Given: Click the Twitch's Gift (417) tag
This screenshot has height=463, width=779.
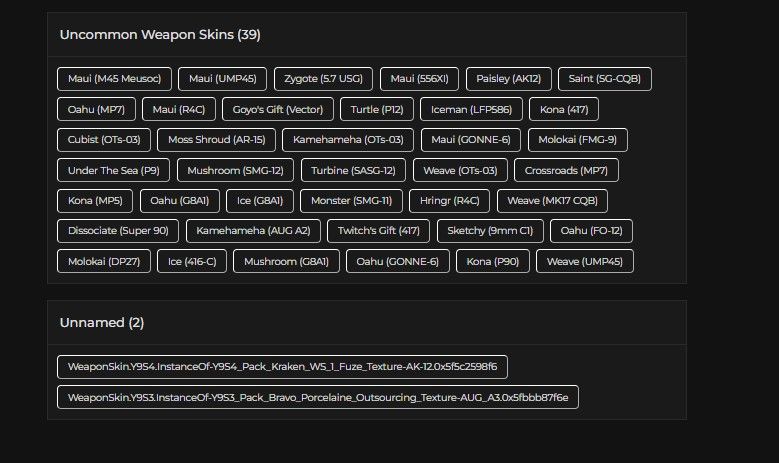Looking at the screenshot, I should pos(379,231).
